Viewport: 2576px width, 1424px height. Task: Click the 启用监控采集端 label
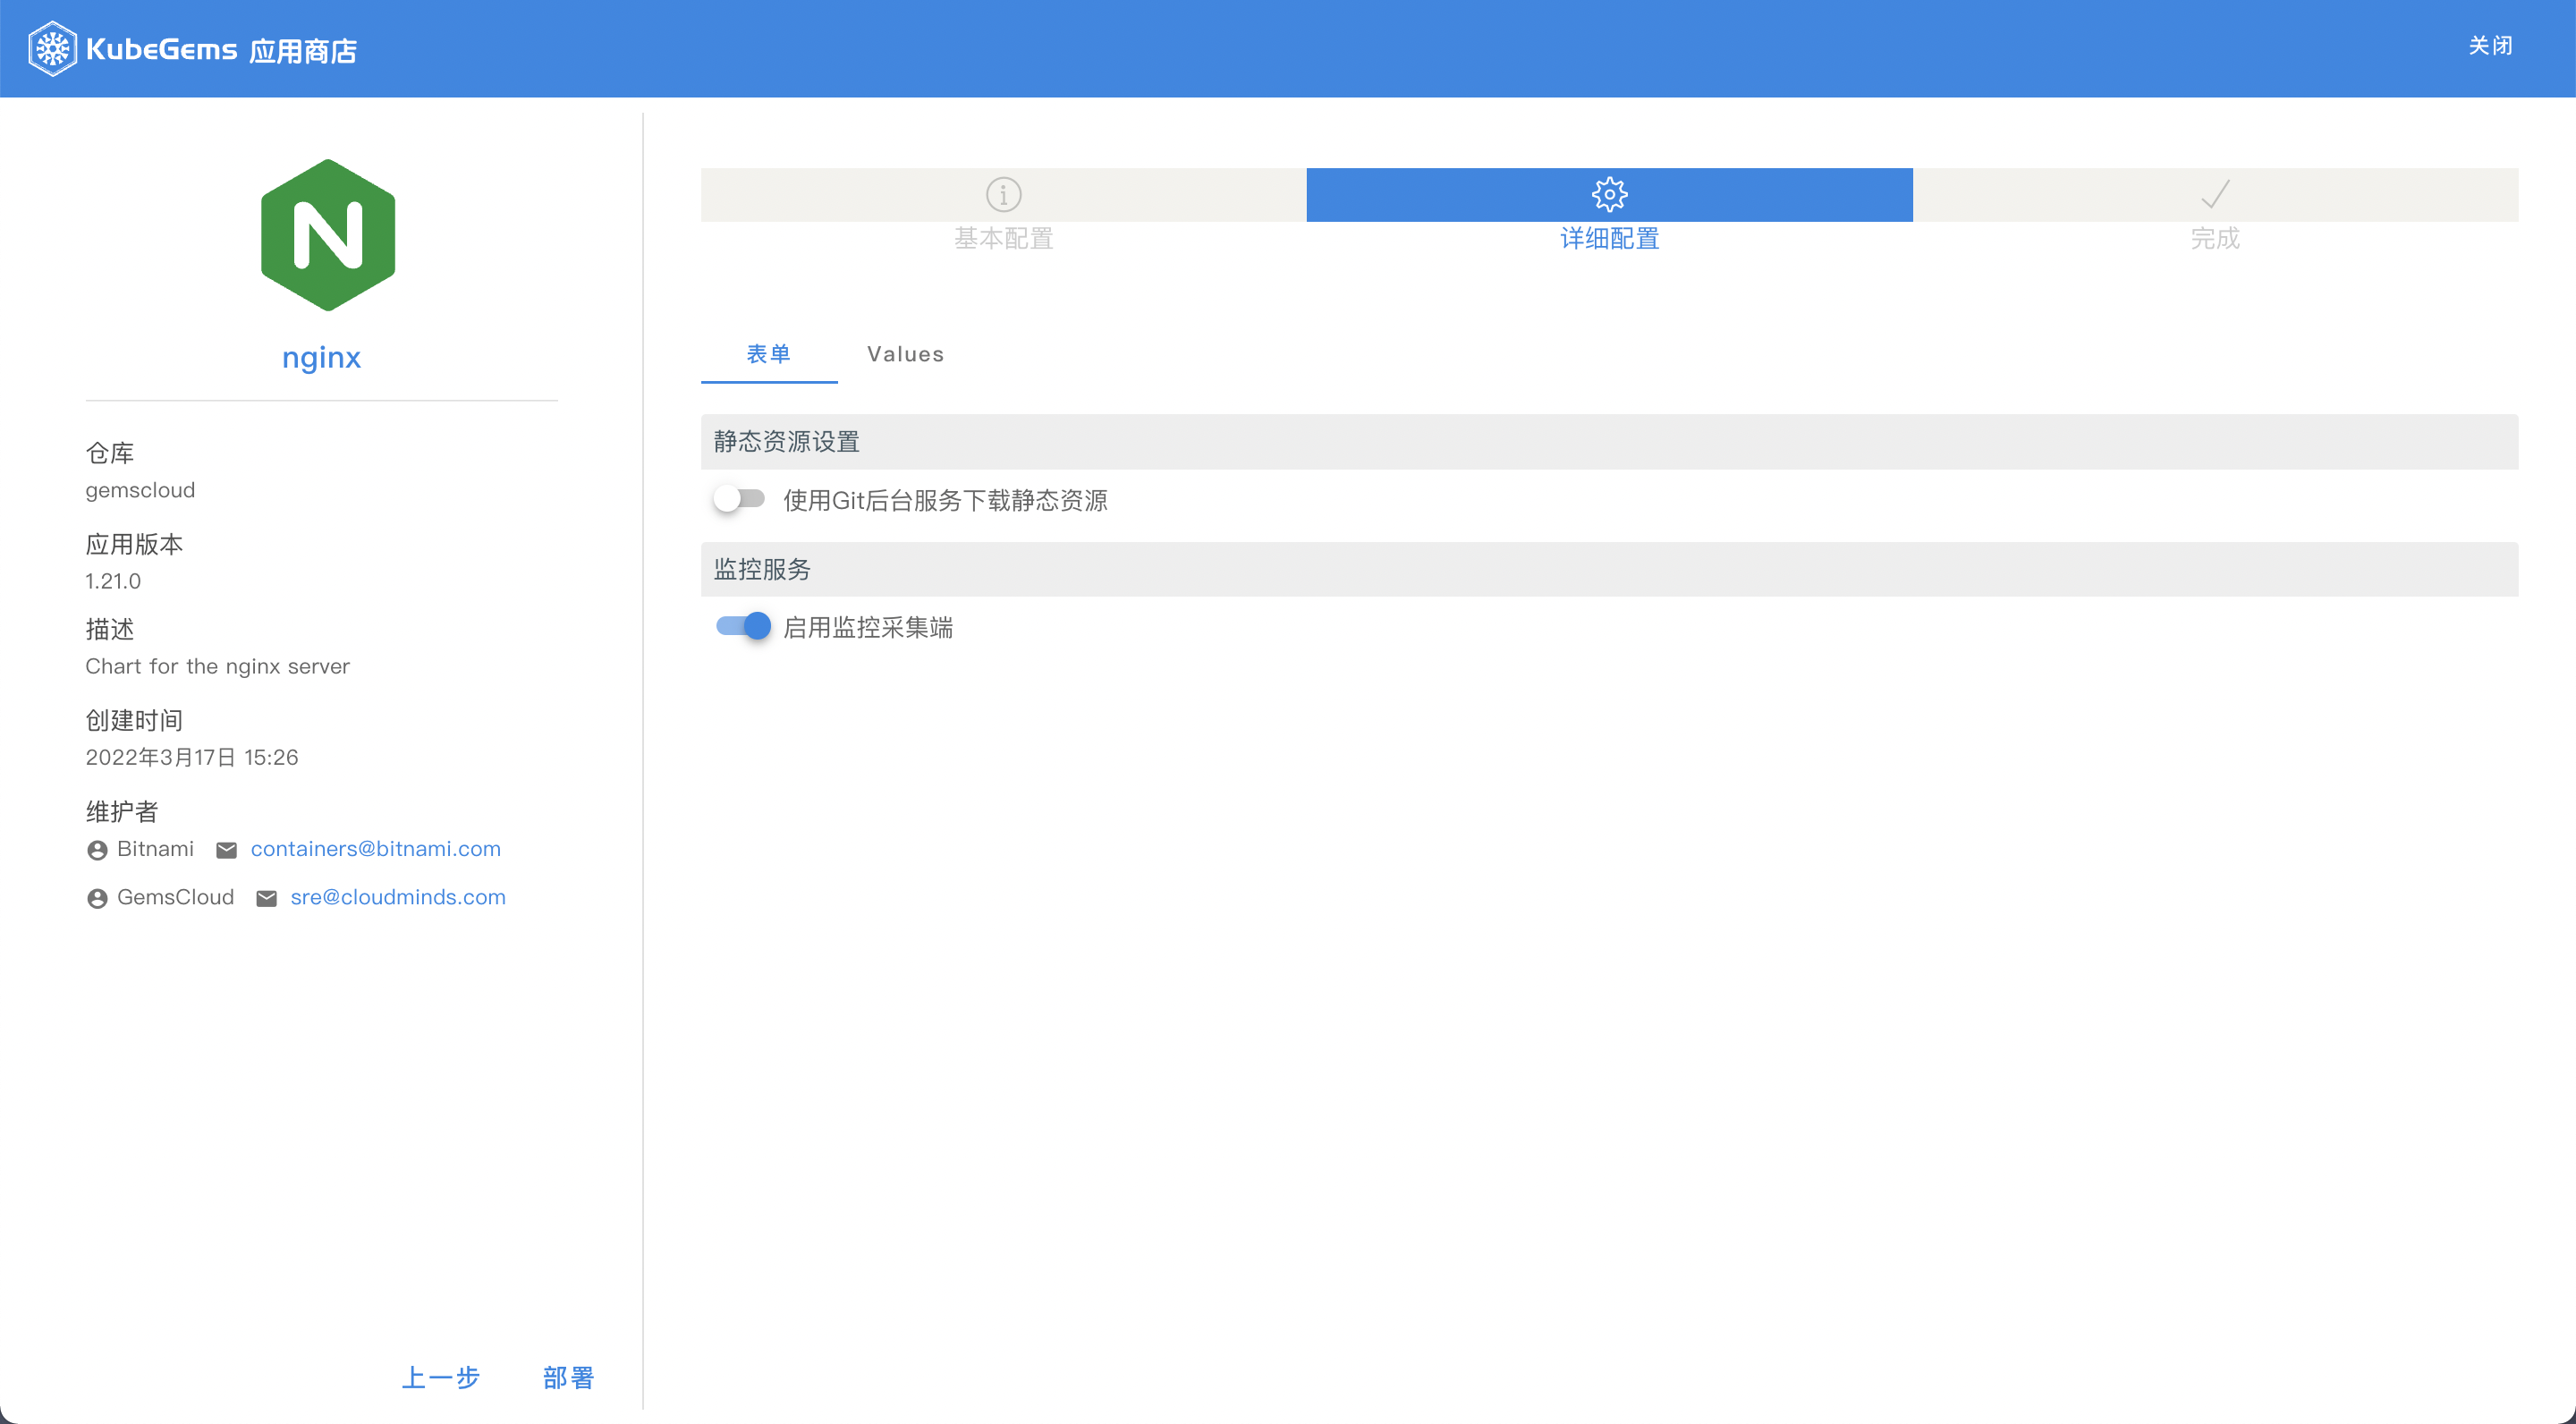[x=868, y=627]
